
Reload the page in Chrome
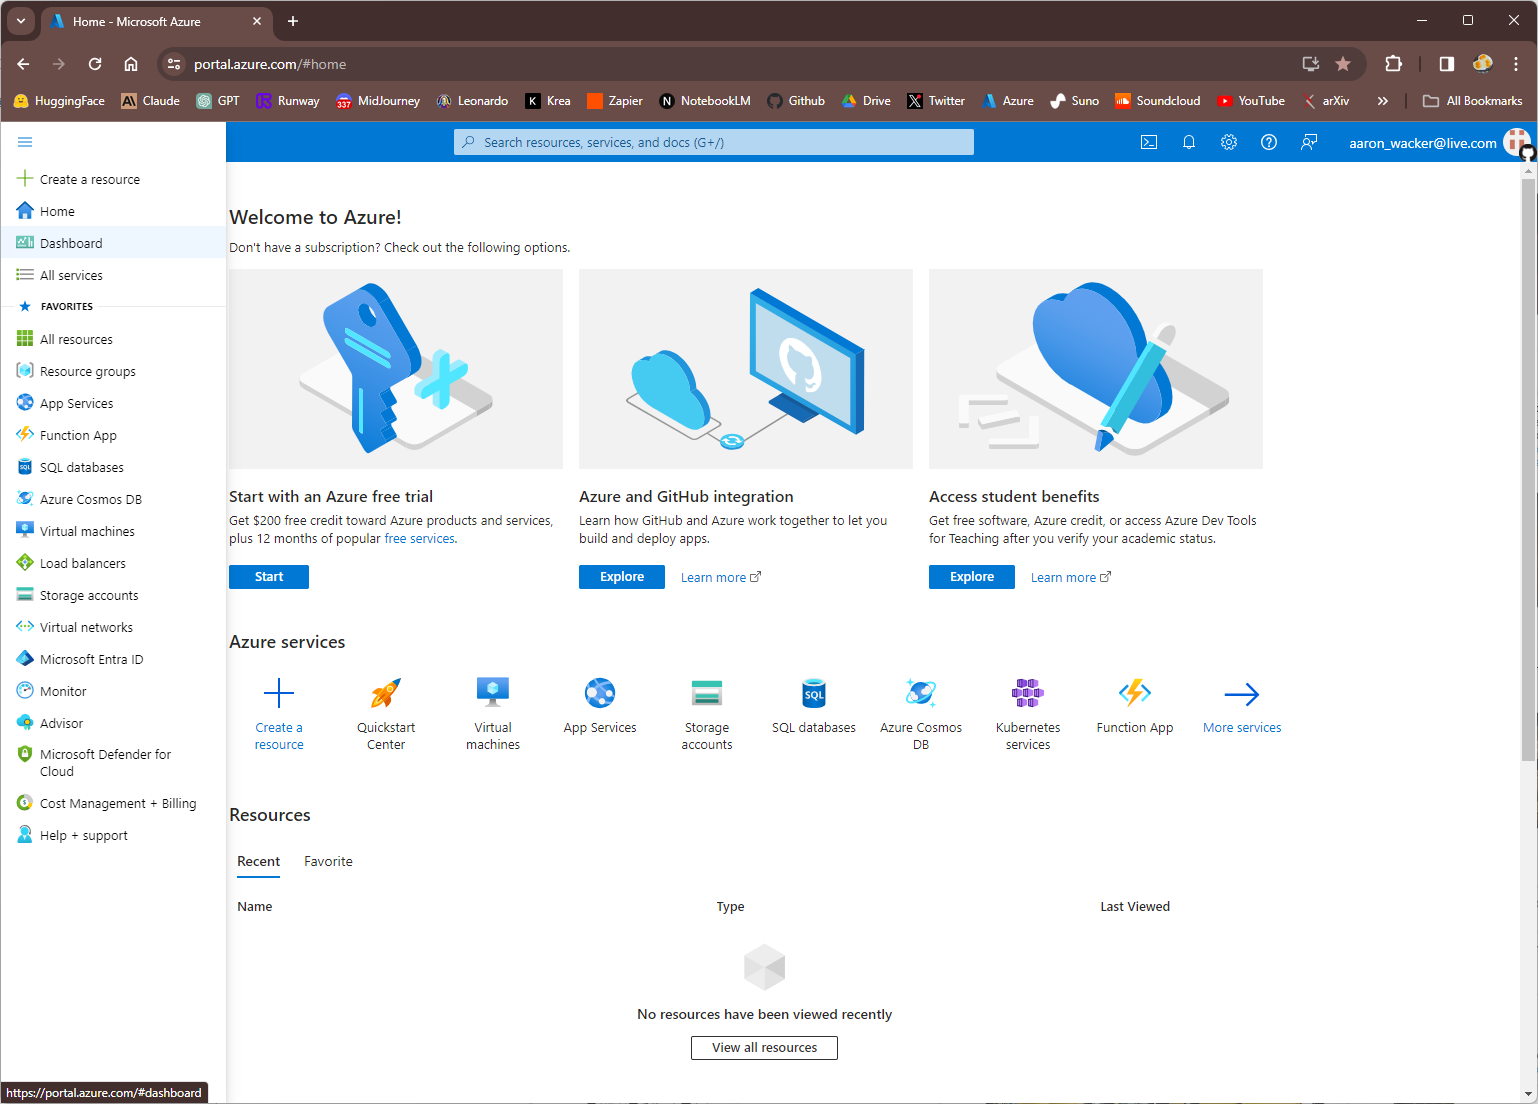click(x=95, y=64)
